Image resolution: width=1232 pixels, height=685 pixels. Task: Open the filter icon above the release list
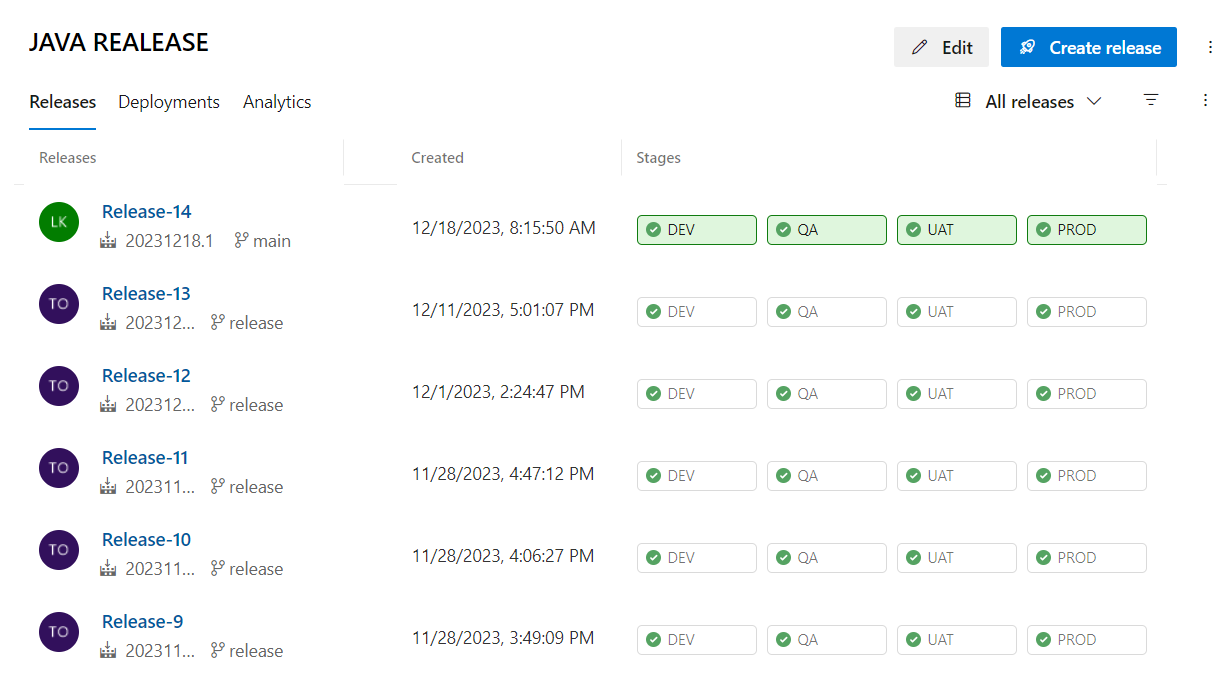click(x=1151, y=100)
